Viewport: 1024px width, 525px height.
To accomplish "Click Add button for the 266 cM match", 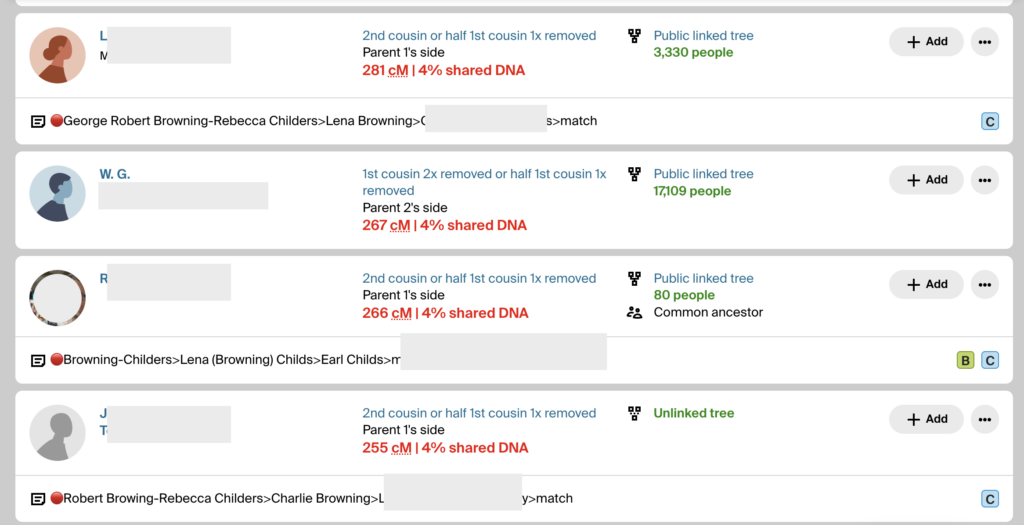I will (x=926, y=285).
